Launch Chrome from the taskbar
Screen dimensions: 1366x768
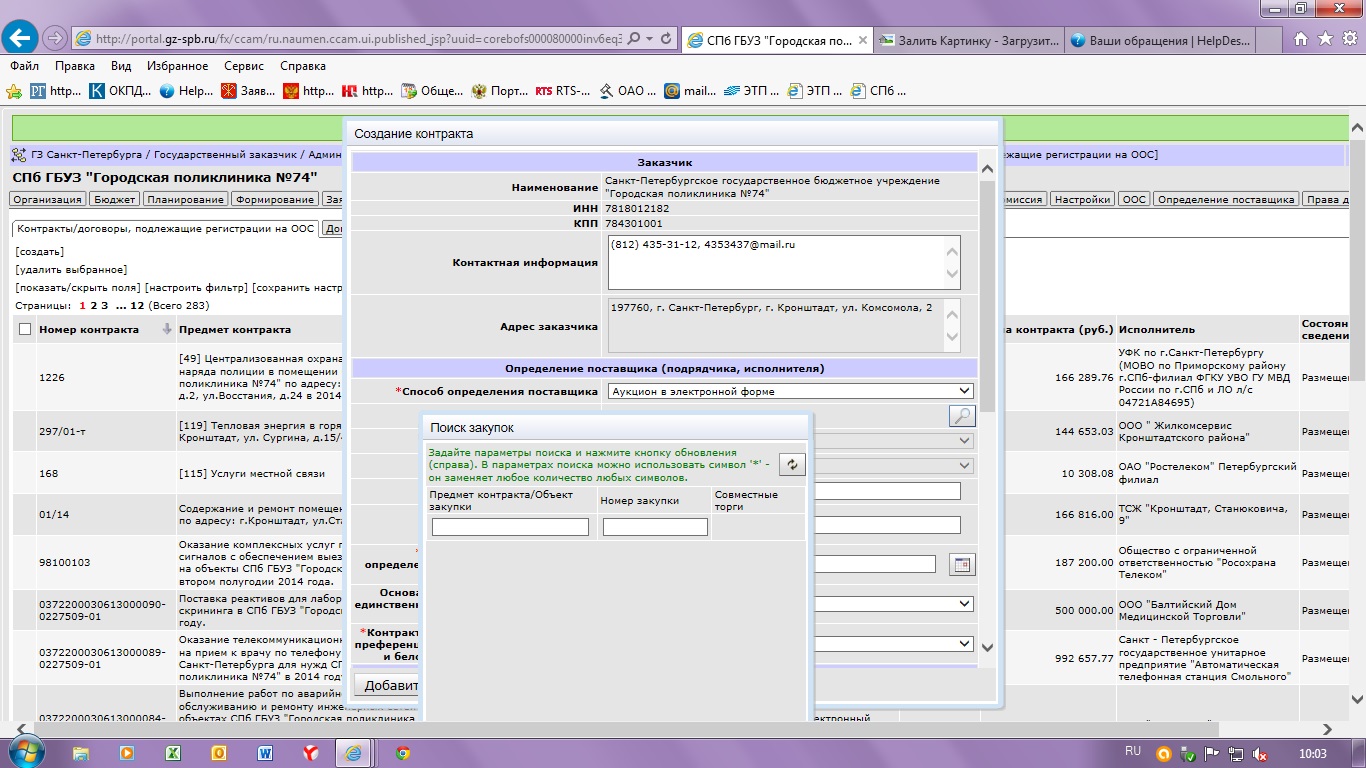pyautogui.click(x=402, y=753)
